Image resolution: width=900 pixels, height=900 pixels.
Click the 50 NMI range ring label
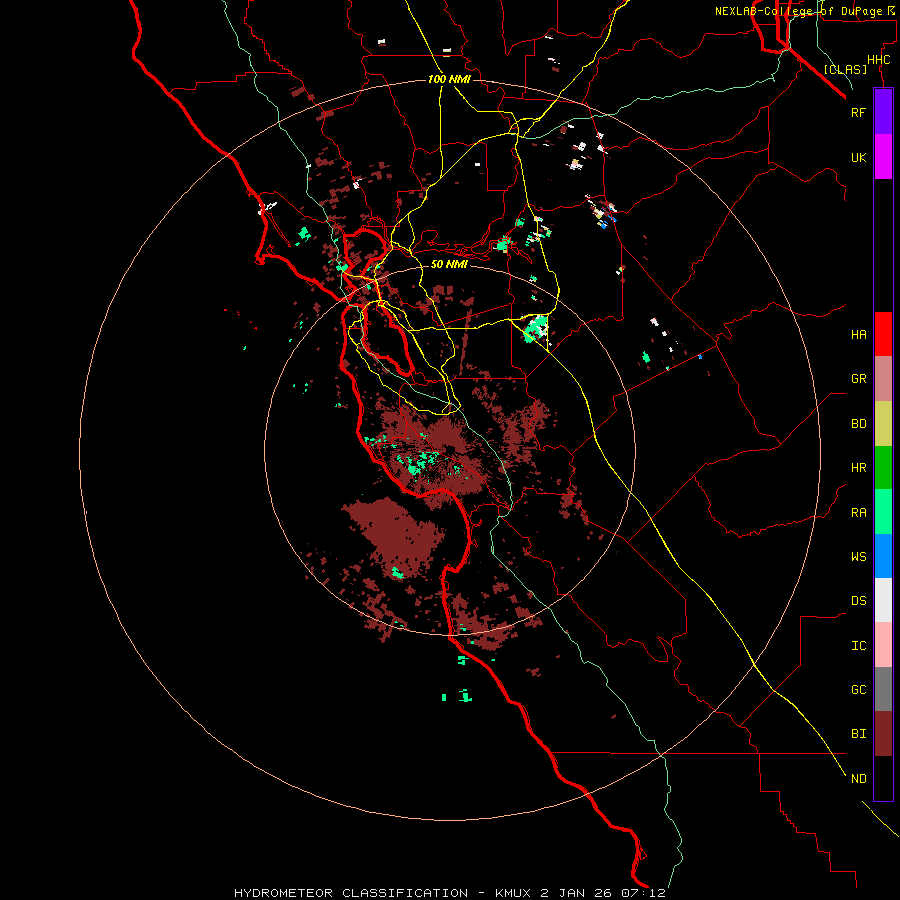point(449,264)
